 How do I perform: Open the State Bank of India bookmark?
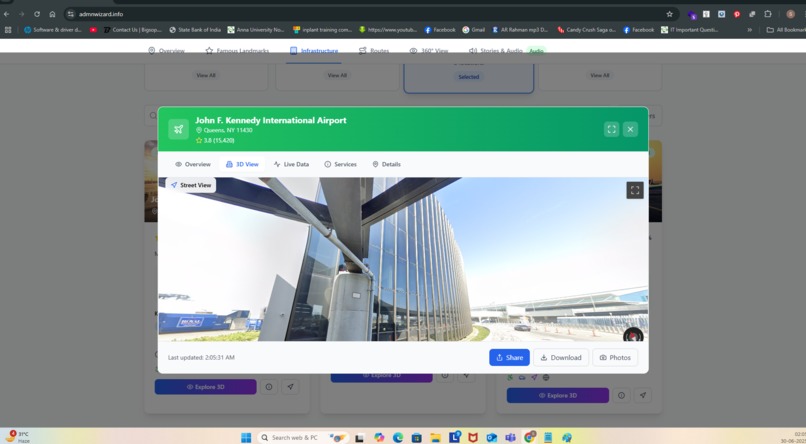pos(195,30)
